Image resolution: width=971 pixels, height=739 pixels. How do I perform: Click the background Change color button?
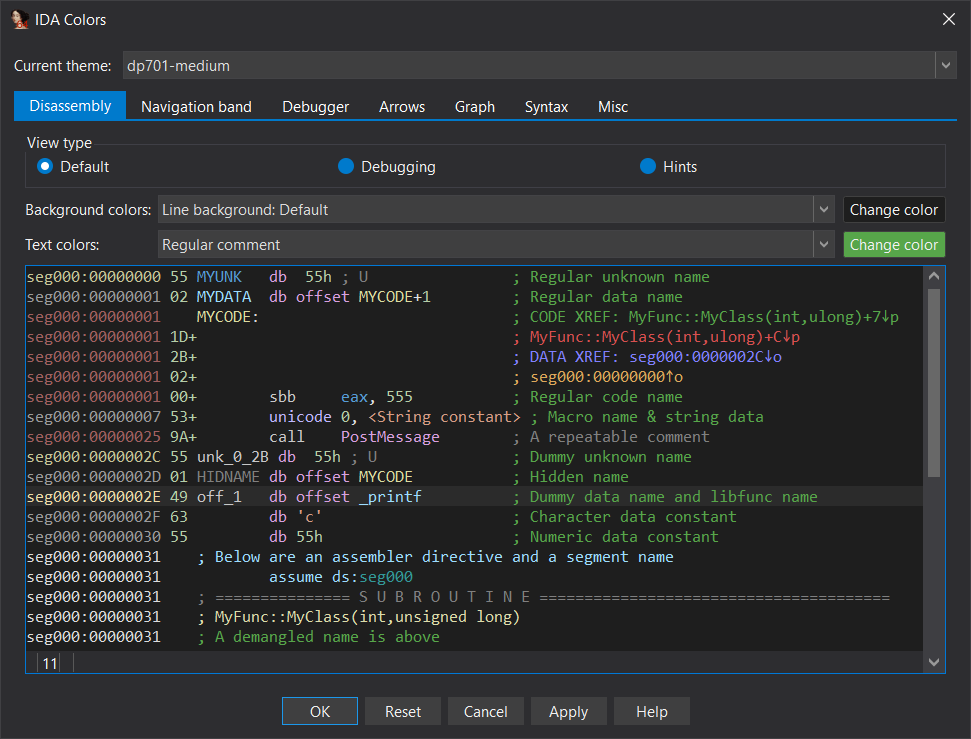click(x=893, y=210)
